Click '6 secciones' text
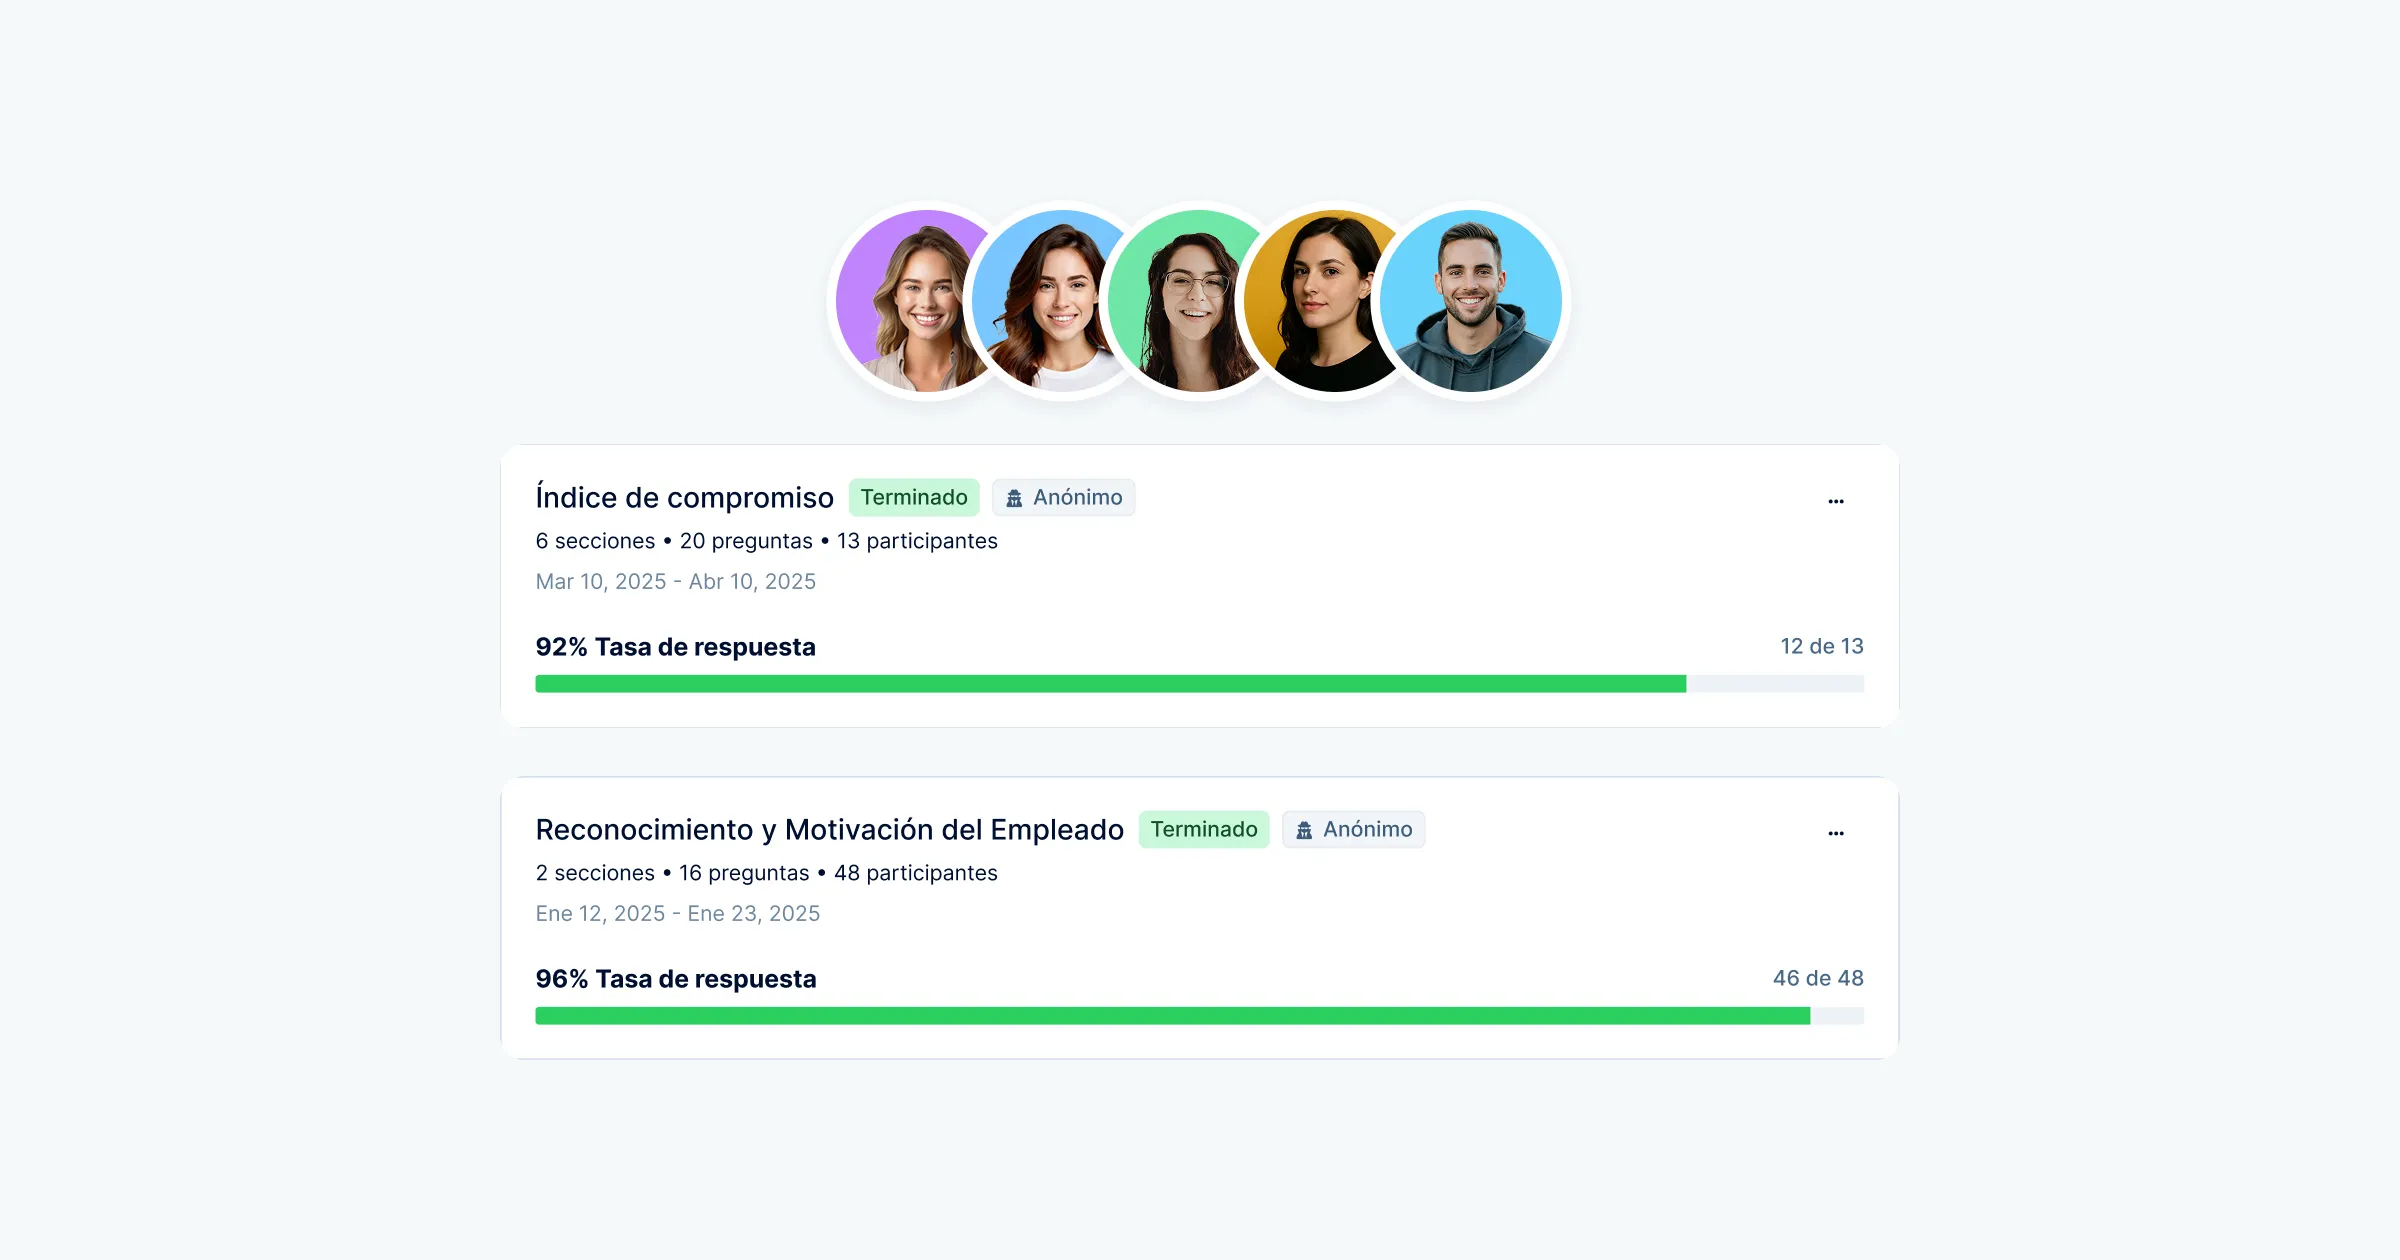 pyautogui.click(x=595, y=541)
